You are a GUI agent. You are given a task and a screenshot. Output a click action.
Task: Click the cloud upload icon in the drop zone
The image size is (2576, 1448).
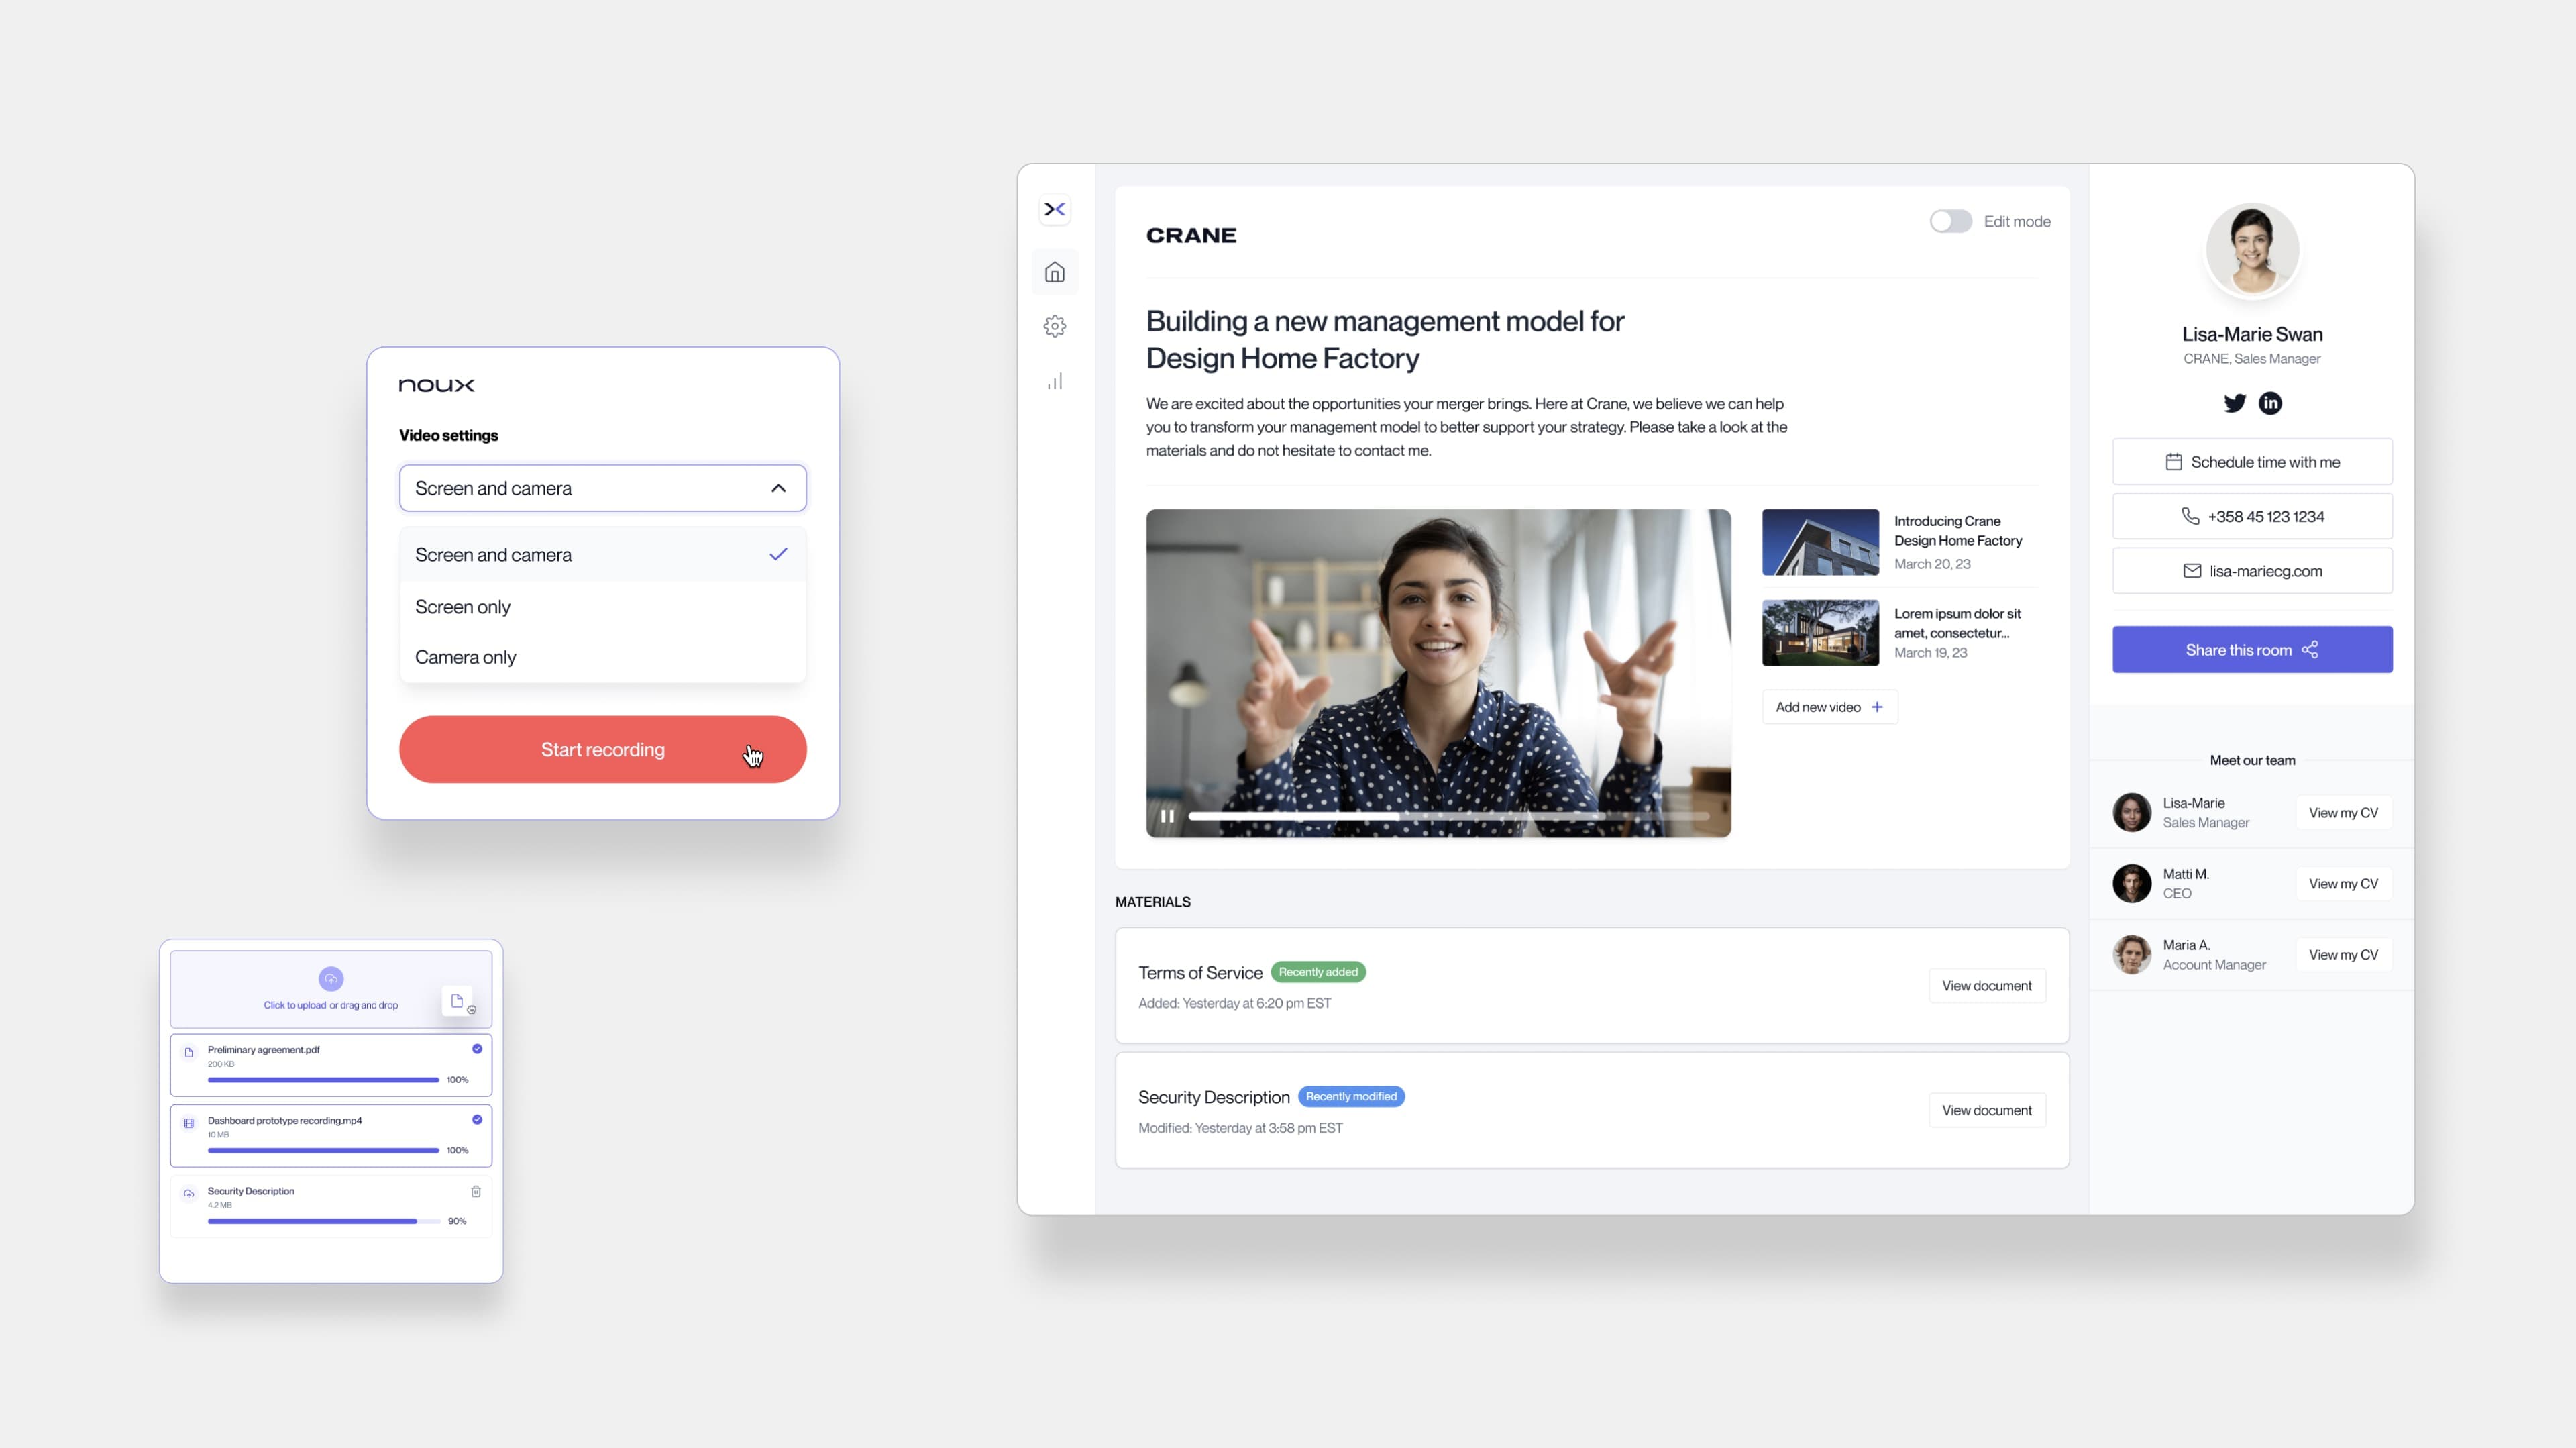(x=331, y=979)
